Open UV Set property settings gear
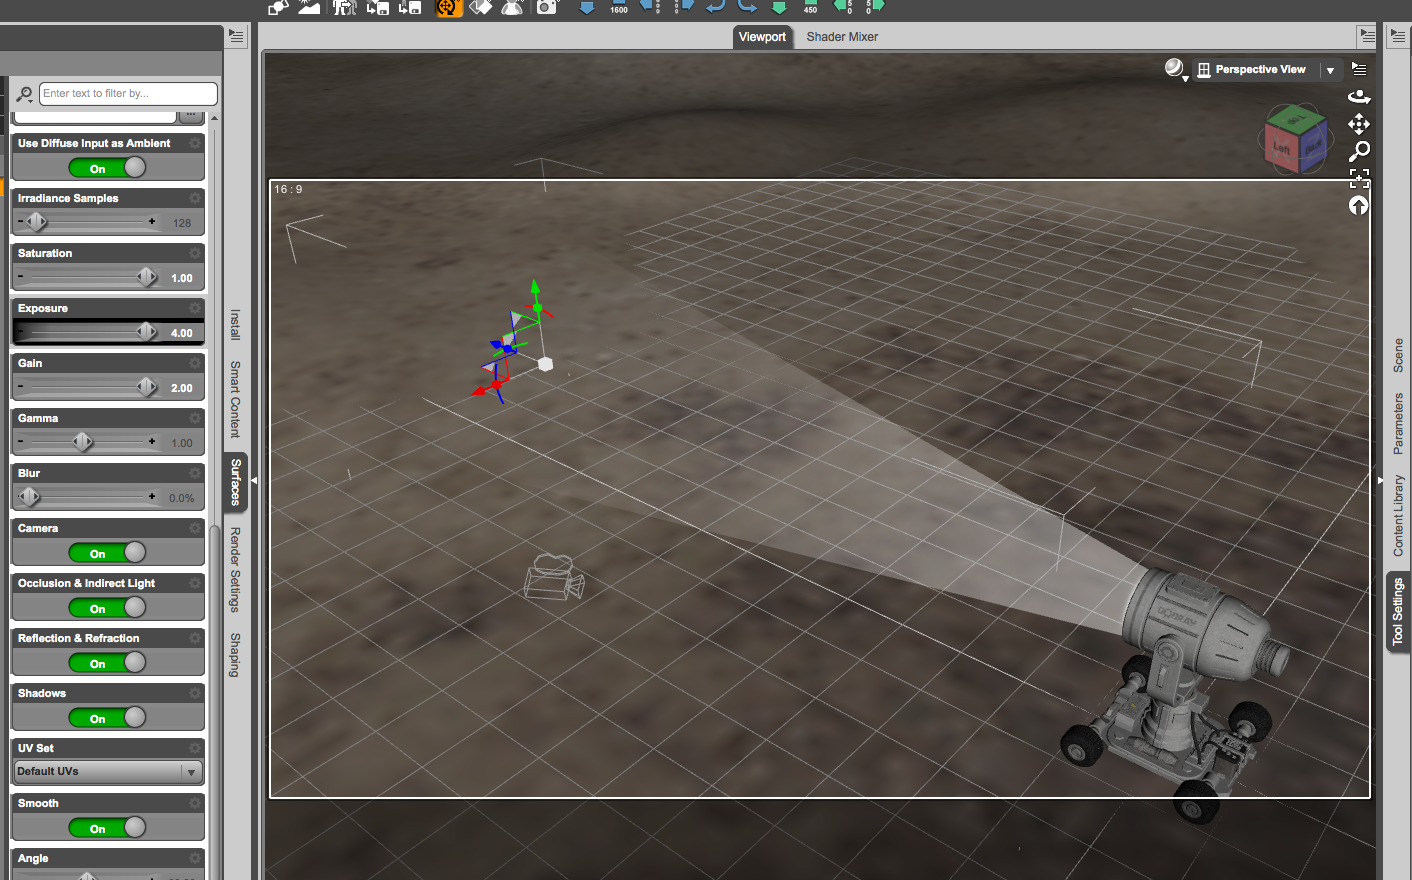Image resolution: width=1412 pixels, height=880 pixels. coord(195,748)
